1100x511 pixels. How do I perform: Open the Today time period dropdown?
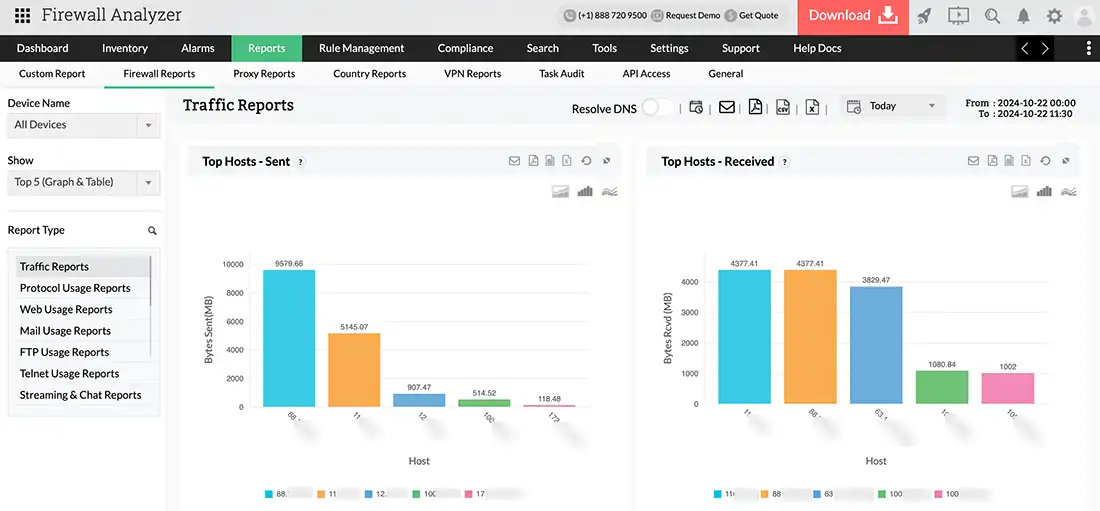892,106
